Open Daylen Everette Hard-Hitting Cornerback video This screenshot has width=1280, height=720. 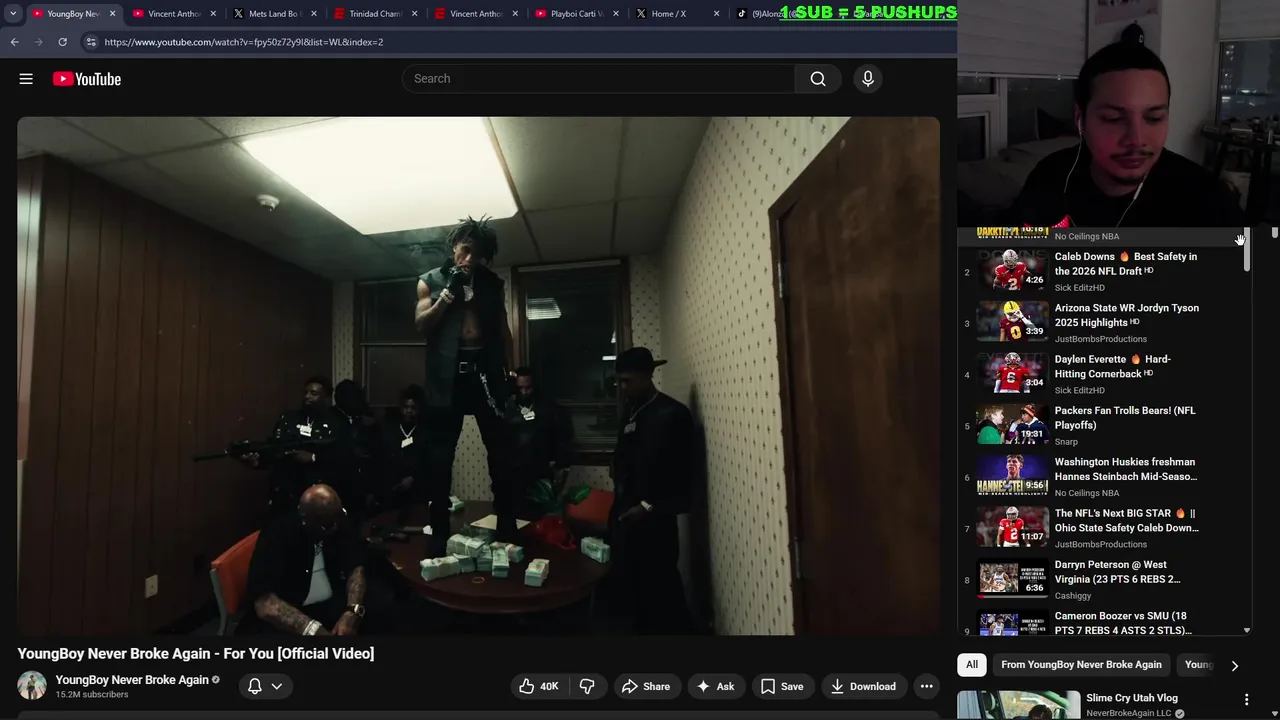[1104, 374]
